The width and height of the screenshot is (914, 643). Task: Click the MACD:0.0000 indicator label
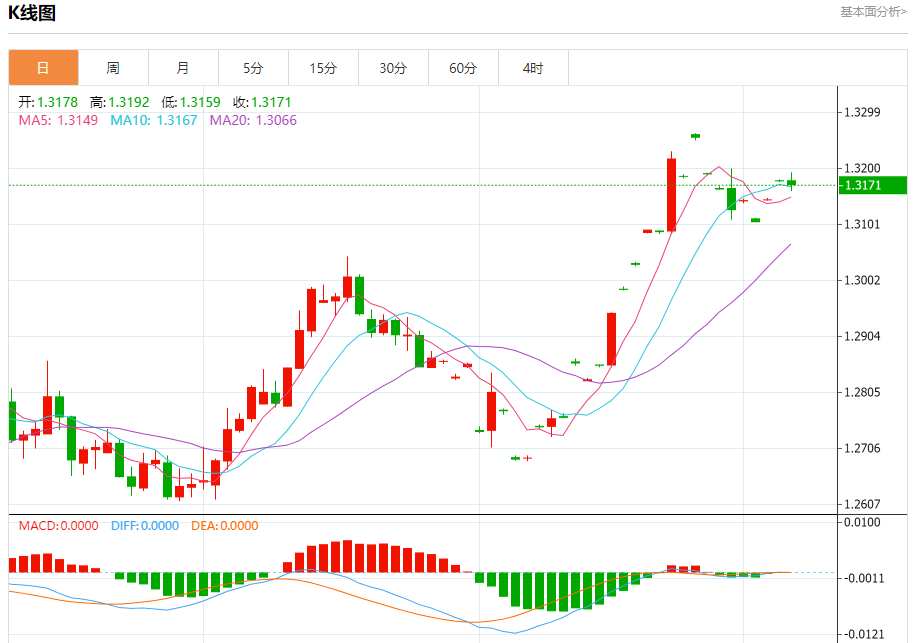pos(58,526)
